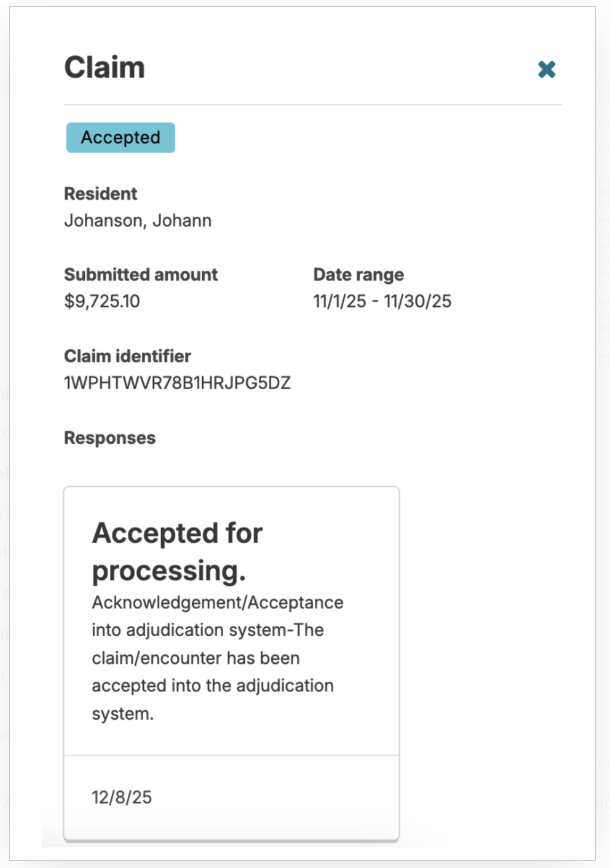The width and height of the screenshot is (610, 868).
Task: Click the 12/8/25 response date
Action: click(x=122, y=798)
